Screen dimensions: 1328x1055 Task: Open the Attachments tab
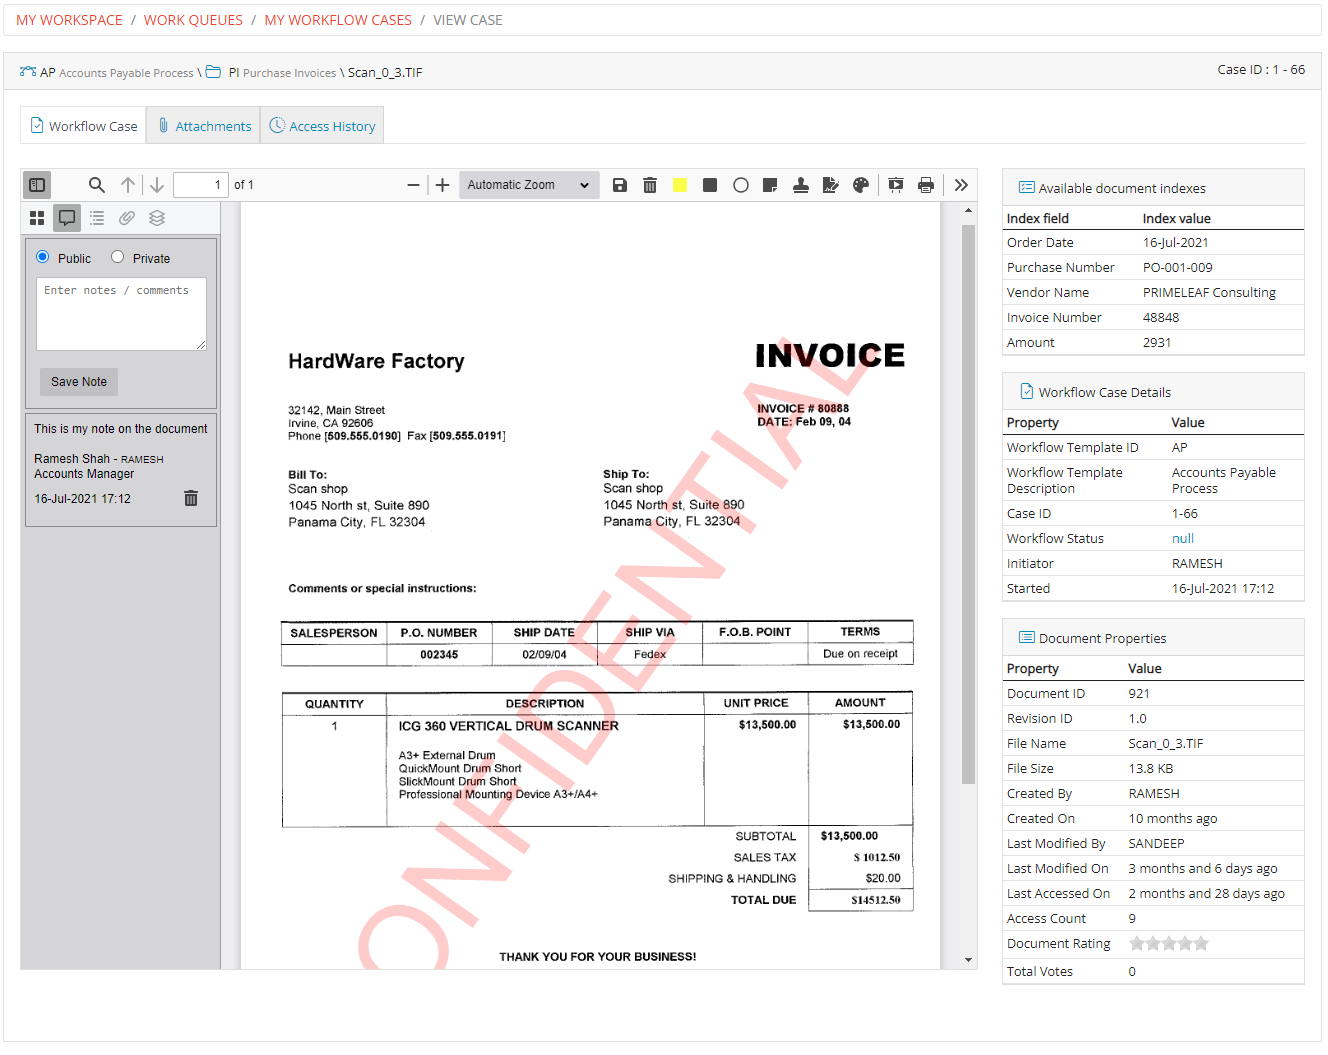[203, 125]
